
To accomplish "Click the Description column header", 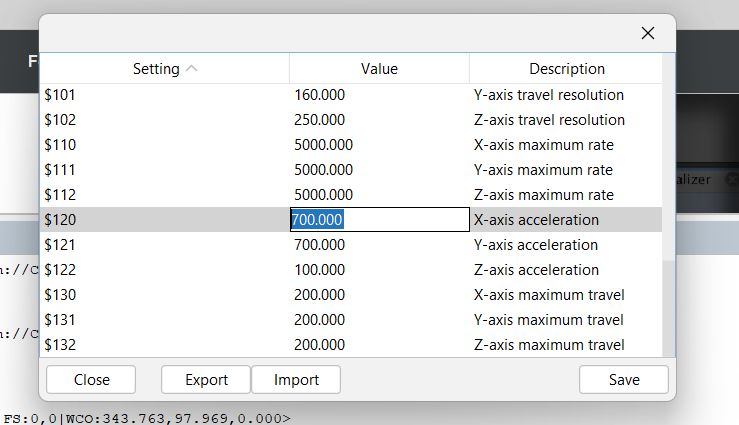I will tap(566, 69).
